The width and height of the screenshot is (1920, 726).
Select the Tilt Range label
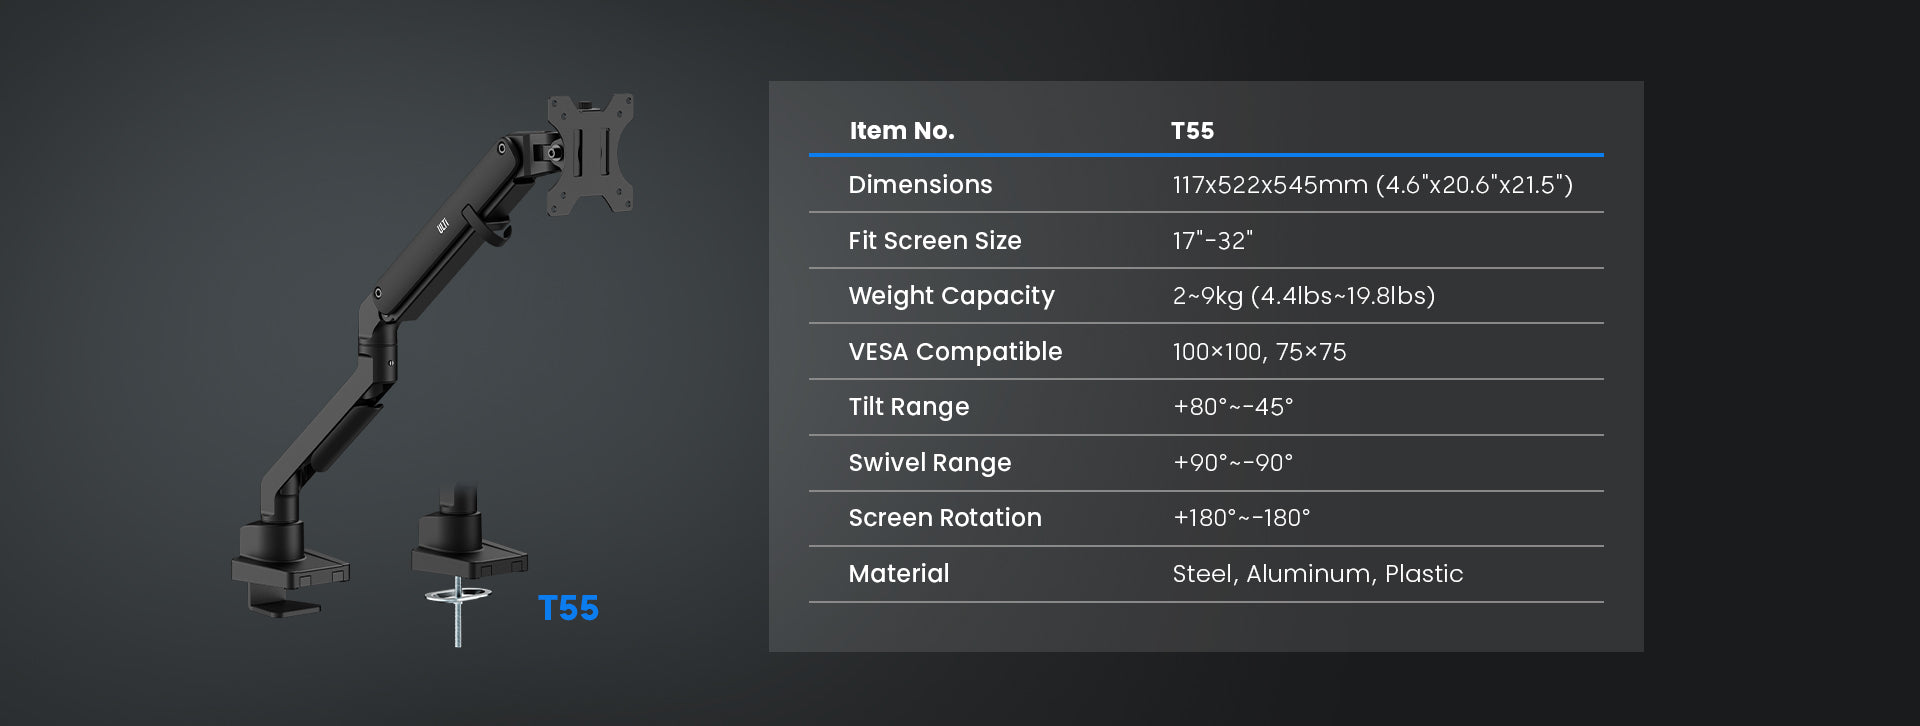pos(908,407)
